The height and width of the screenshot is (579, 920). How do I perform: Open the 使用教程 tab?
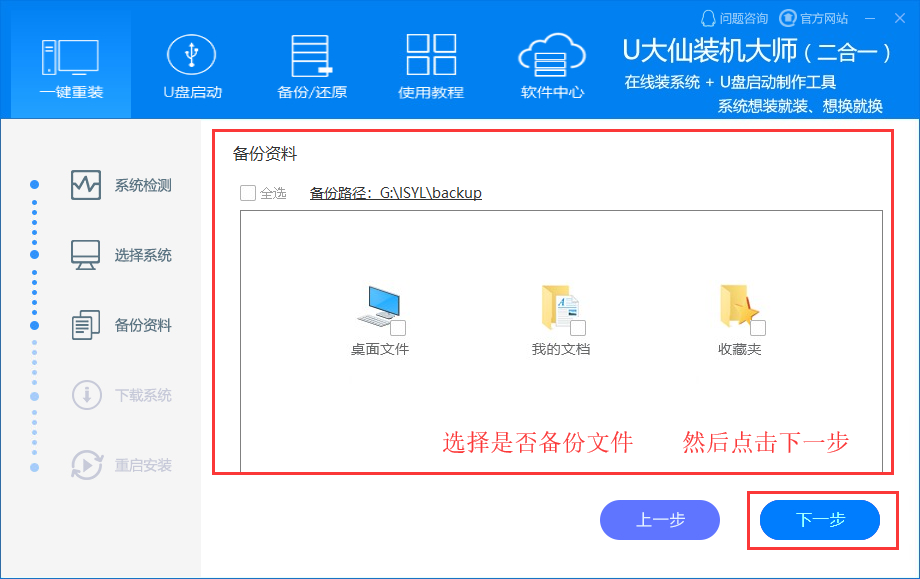[431, 66]
